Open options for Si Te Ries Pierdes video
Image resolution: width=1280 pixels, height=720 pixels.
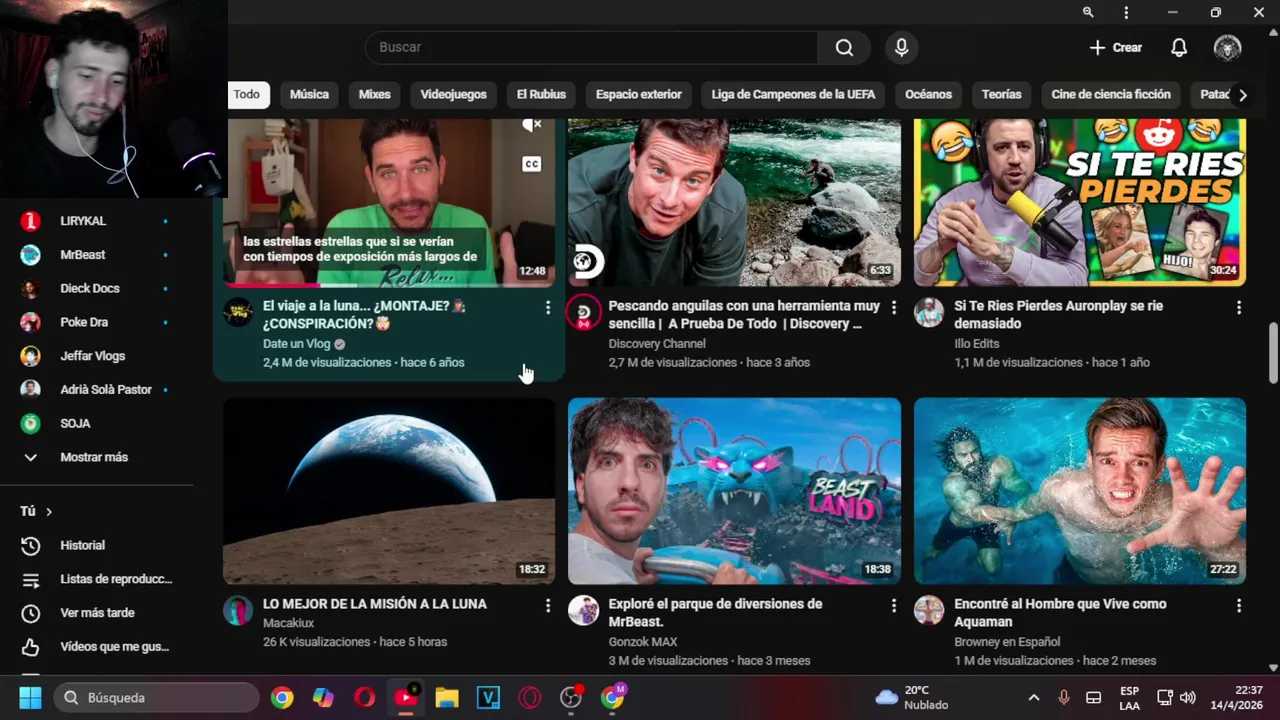[x=1239, y=307]
